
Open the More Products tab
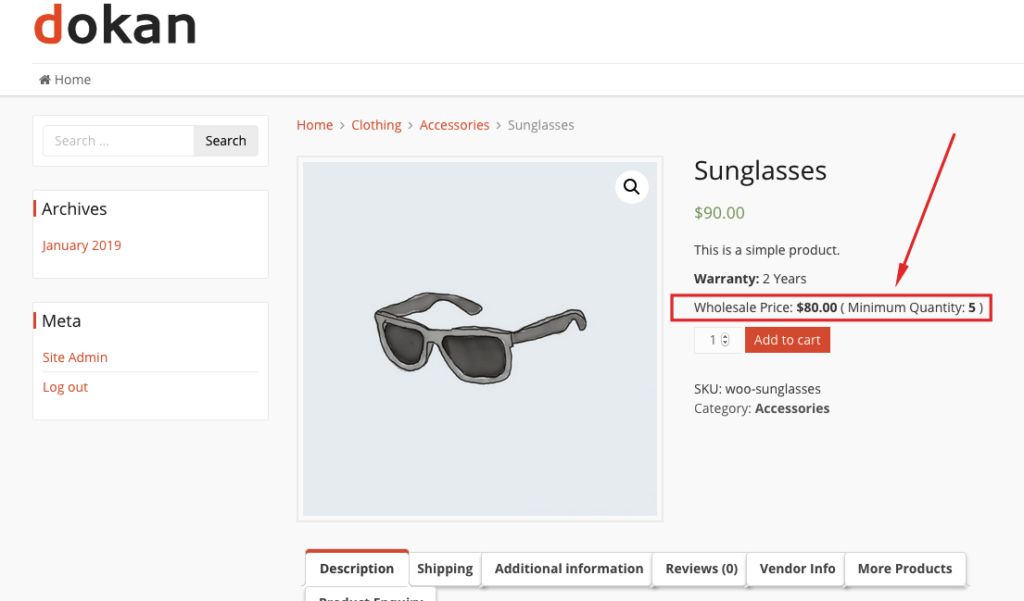click(905, 568)
